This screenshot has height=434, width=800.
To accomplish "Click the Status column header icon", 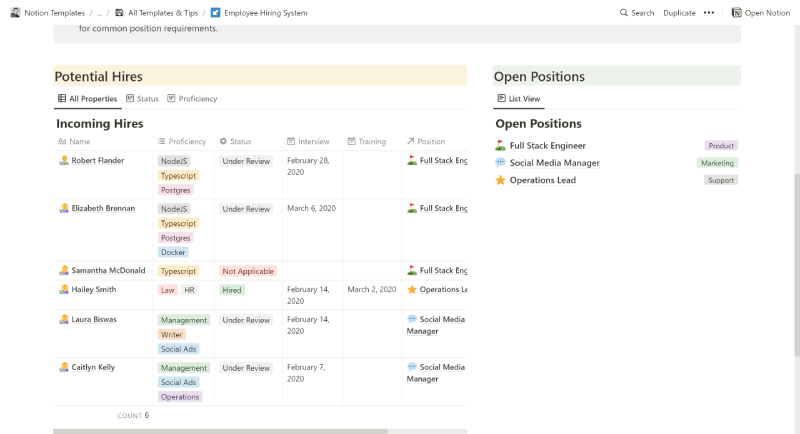I will pyautogui.click(x=223, y=141).
